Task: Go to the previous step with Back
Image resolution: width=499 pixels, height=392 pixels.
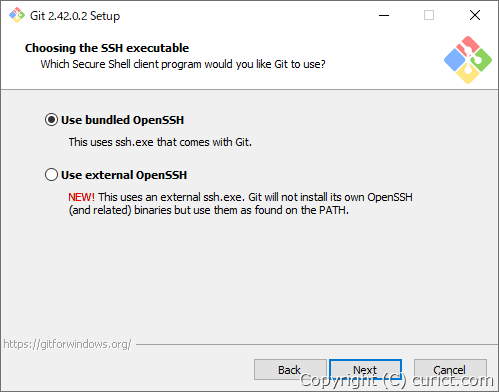Action: click(x=290, y=370)
